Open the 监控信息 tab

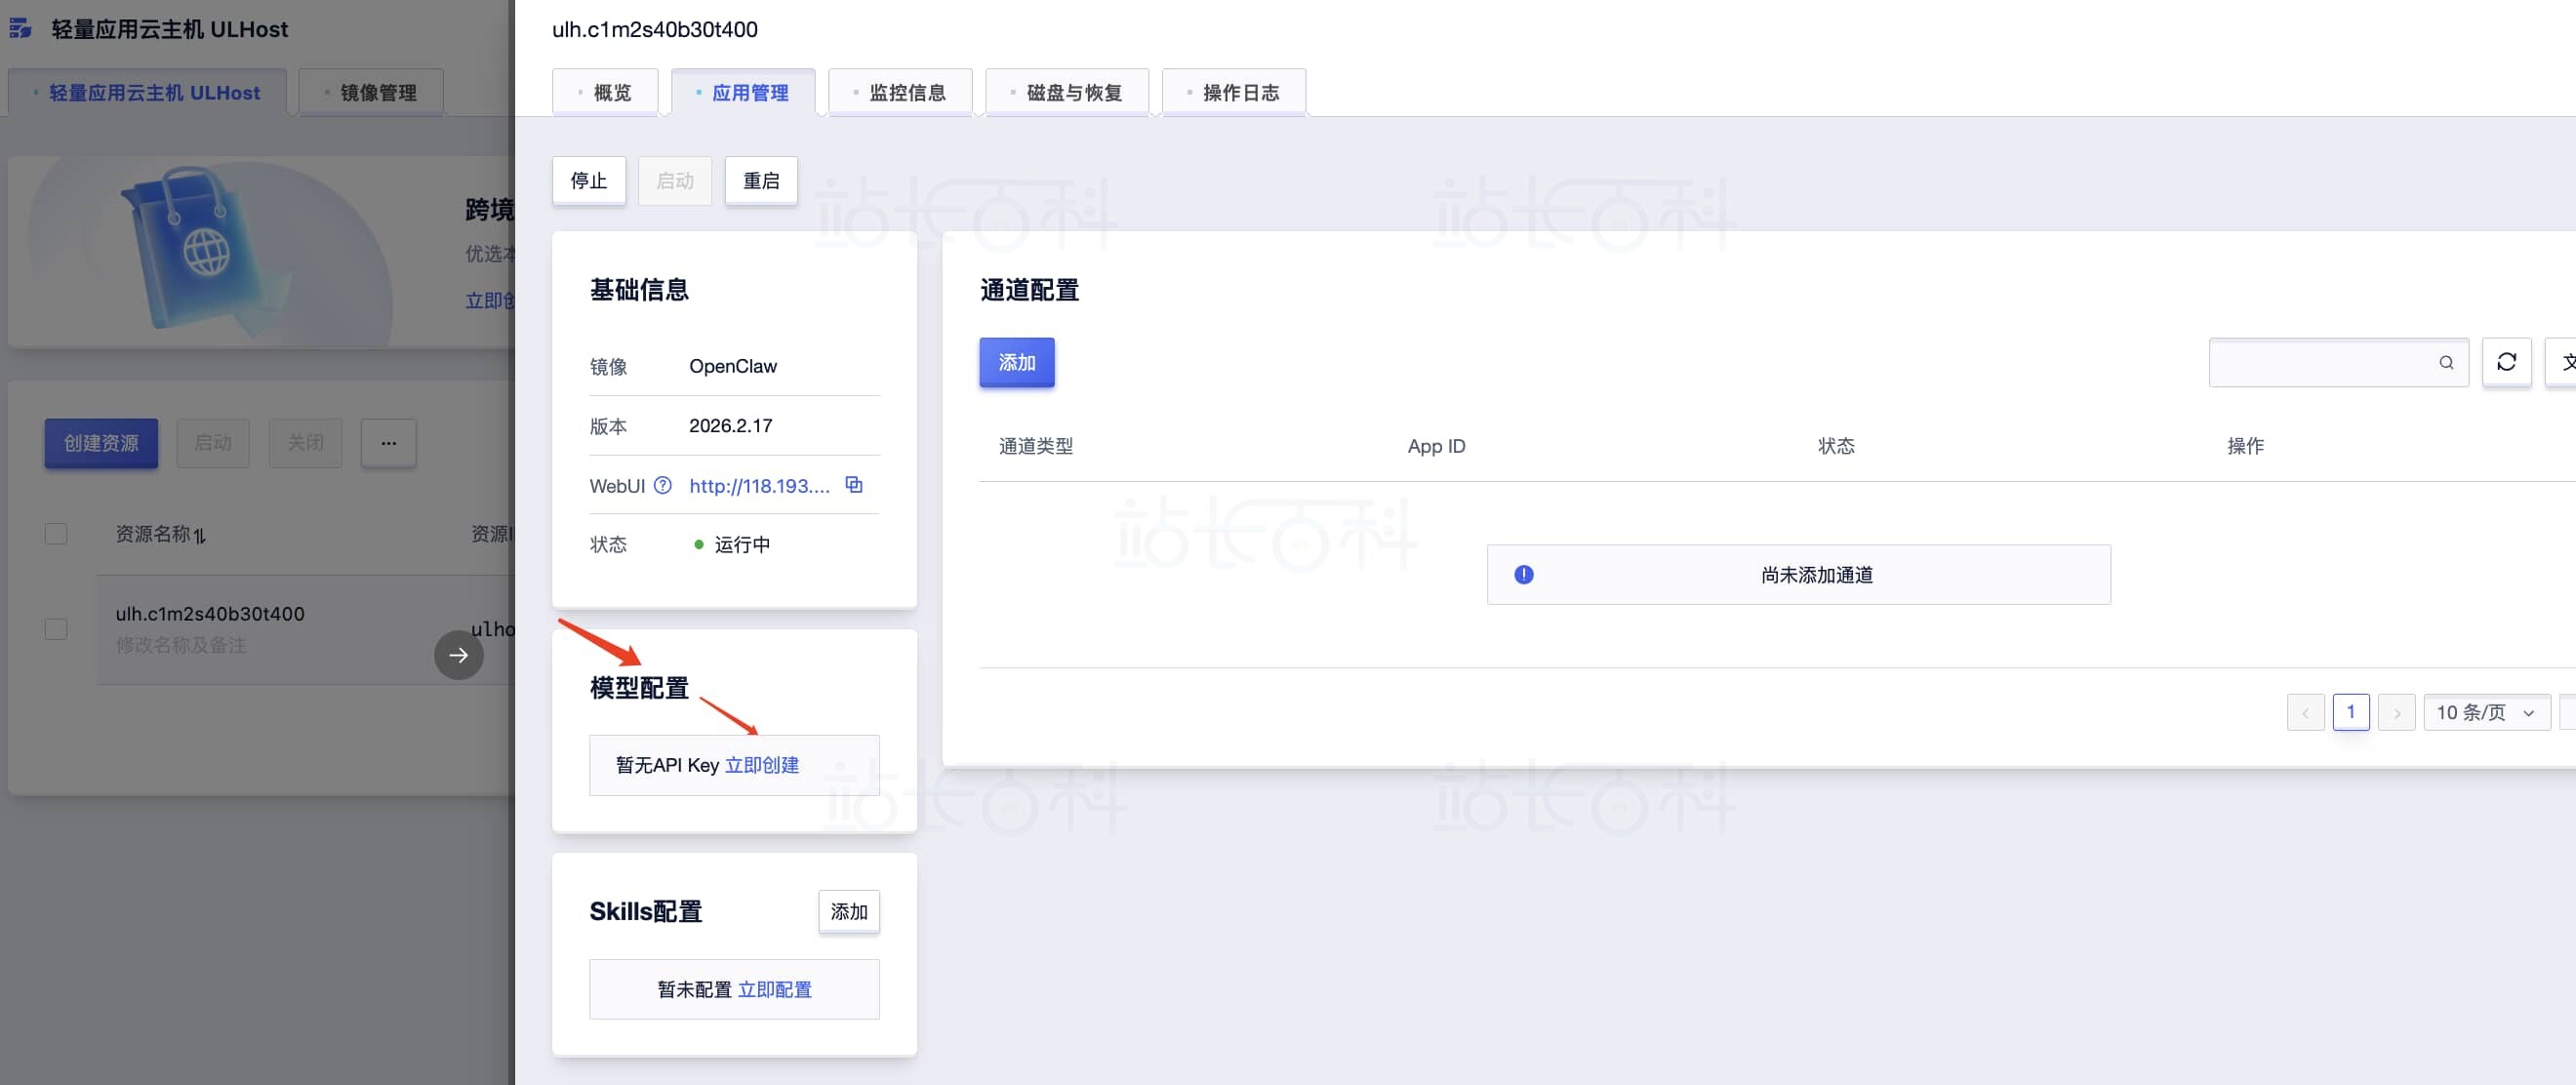(x=900, y=92)
